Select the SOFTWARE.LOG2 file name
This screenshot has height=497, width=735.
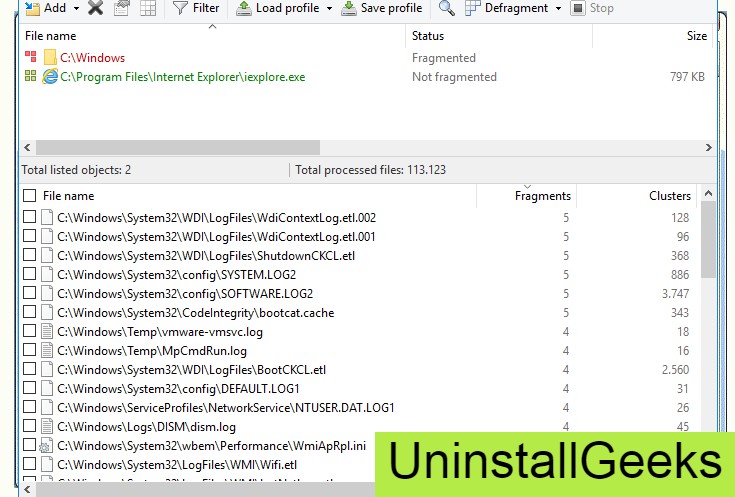[x=185, y=294]
